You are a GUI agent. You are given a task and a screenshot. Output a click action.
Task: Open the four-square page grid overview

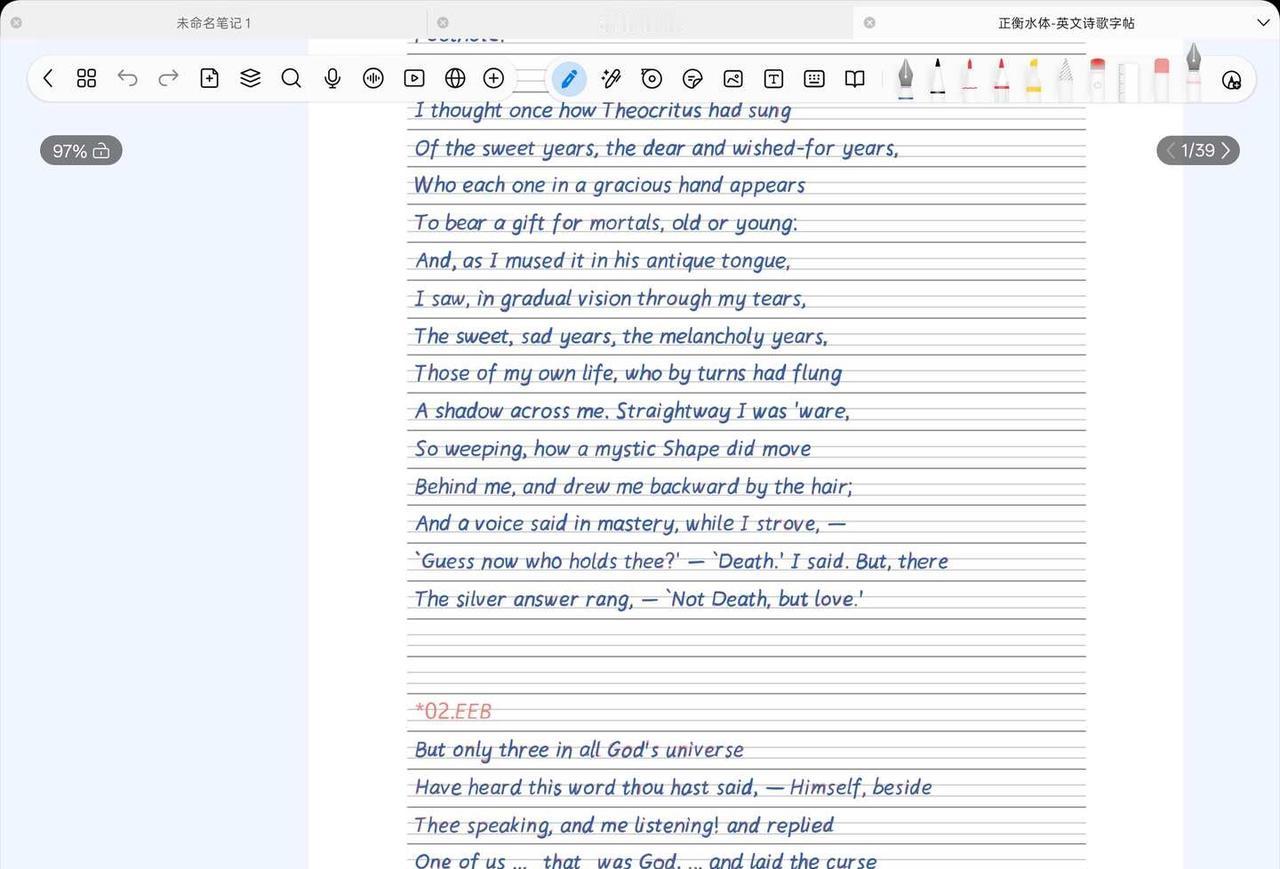coord(87,78)
